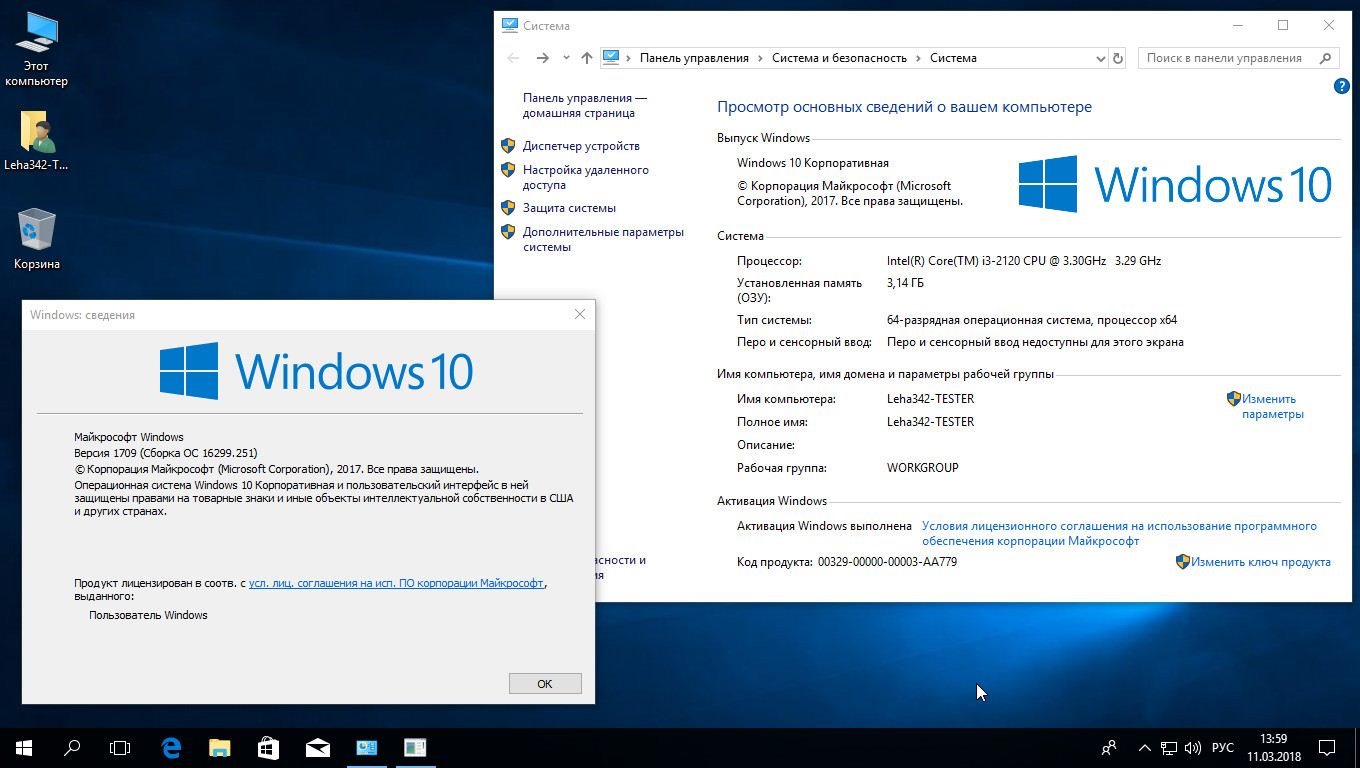Image resolution: width=1360 pixels, height=768 pixels.
Task: Switch to the System control panel taskbar button
Action: pyautogui.click(x=366, y=747)
